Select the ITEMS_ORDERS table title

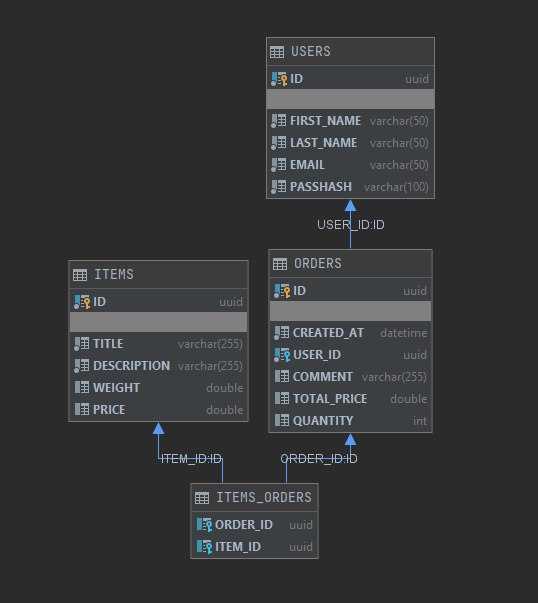pos(264,497)
